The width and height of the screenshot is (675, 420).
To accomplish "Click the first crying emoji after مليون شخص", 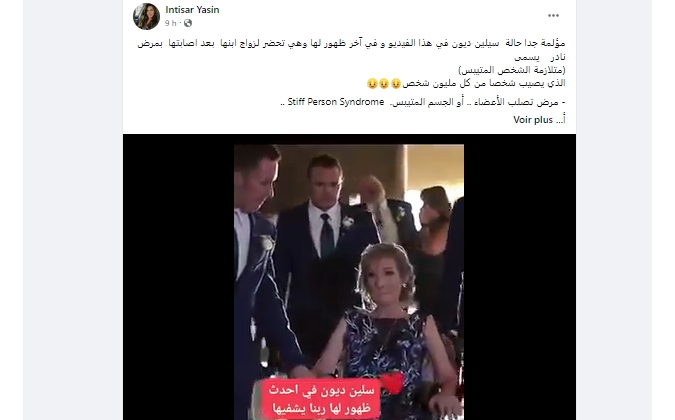I will [x=396, y=83].
